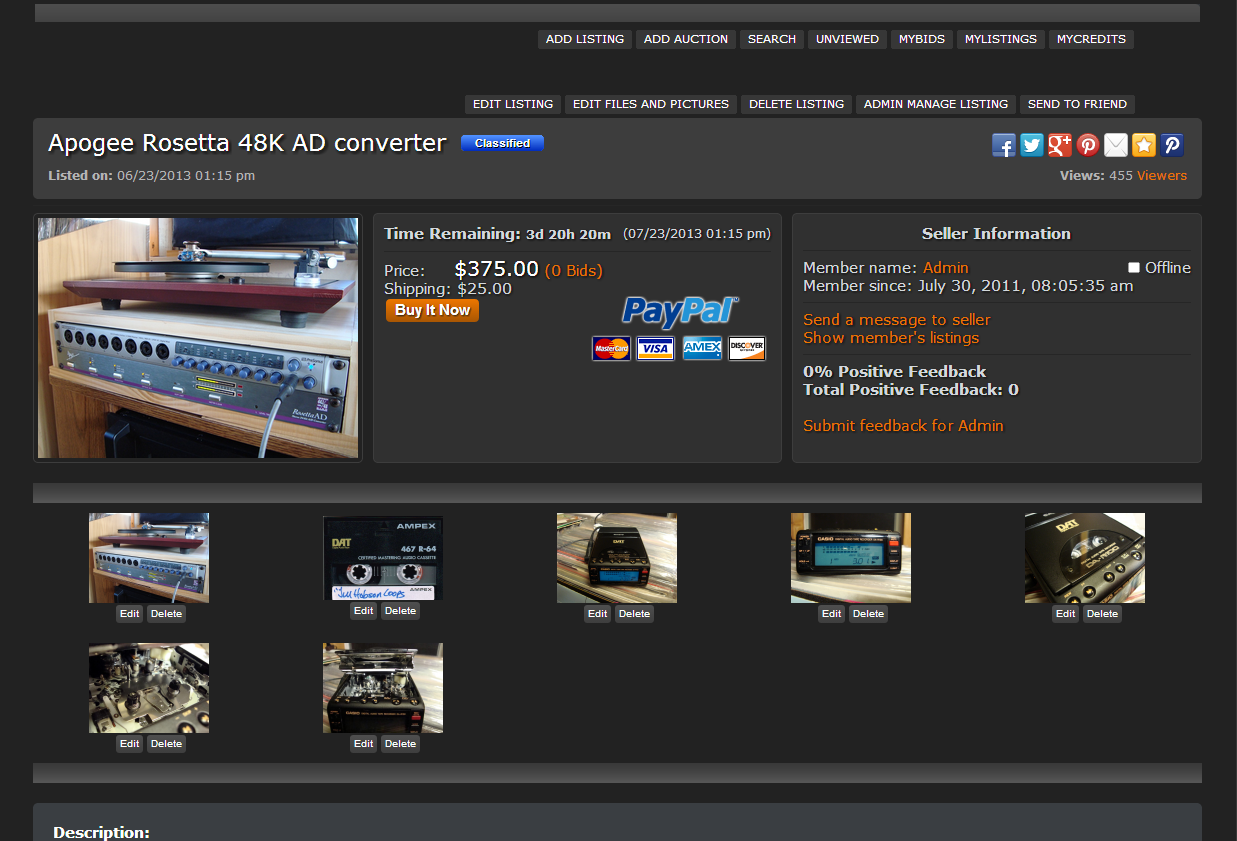Open MyCredits in the top menu
This screenshot has height=841, width=1237.
[1091, 39]
